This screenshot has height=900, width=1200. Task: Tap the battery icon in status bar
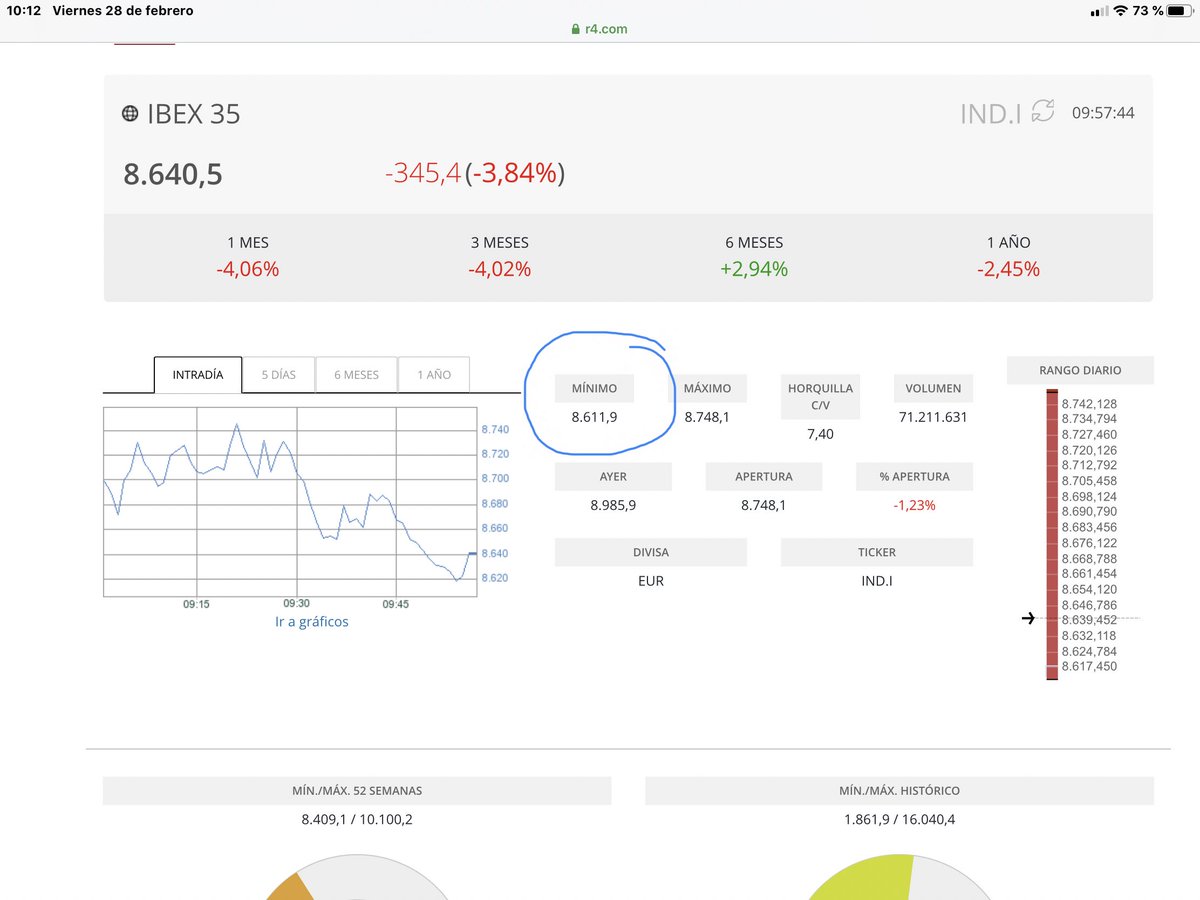(x=1180, y=11)
